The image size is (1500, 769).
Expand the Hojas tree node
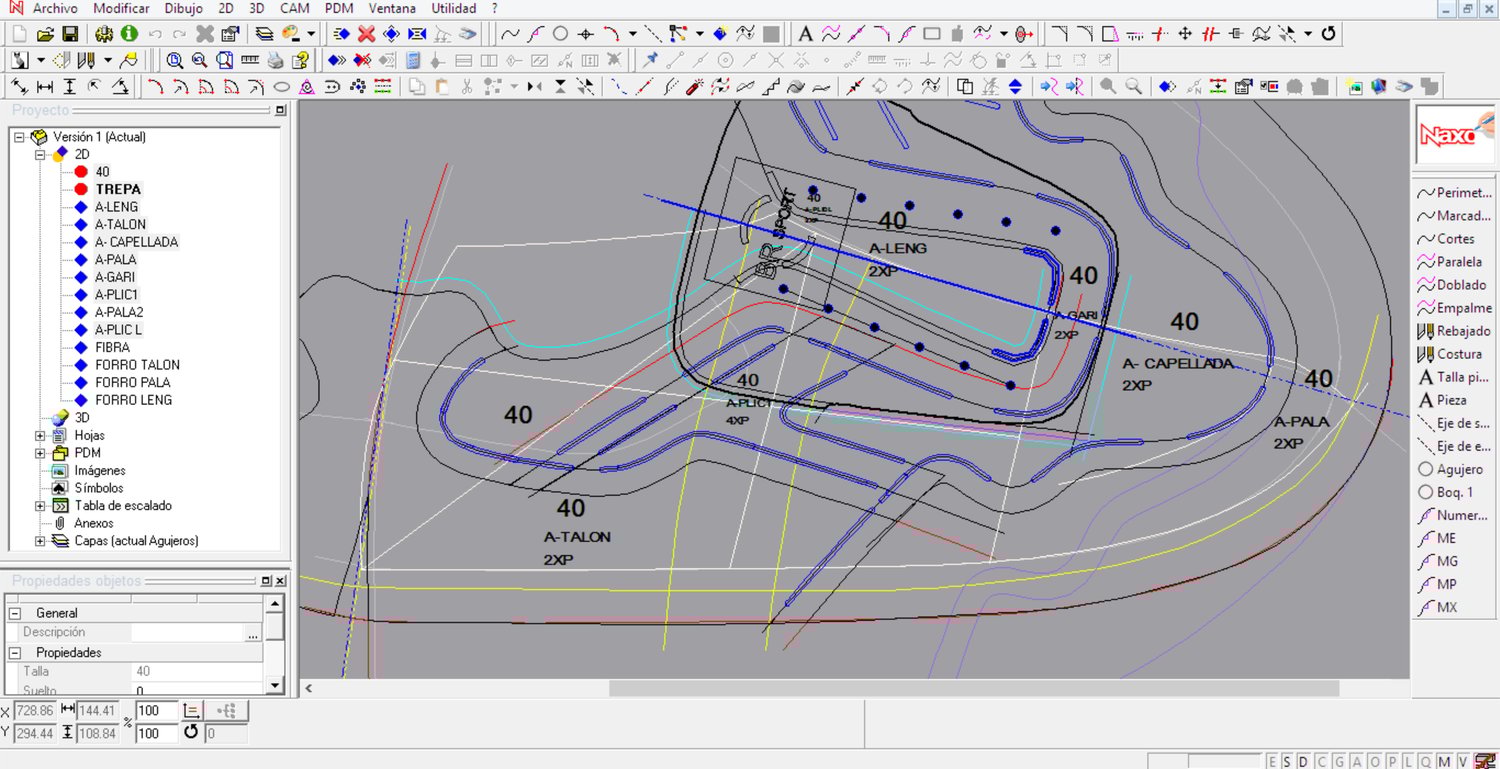tap(41, 435)
